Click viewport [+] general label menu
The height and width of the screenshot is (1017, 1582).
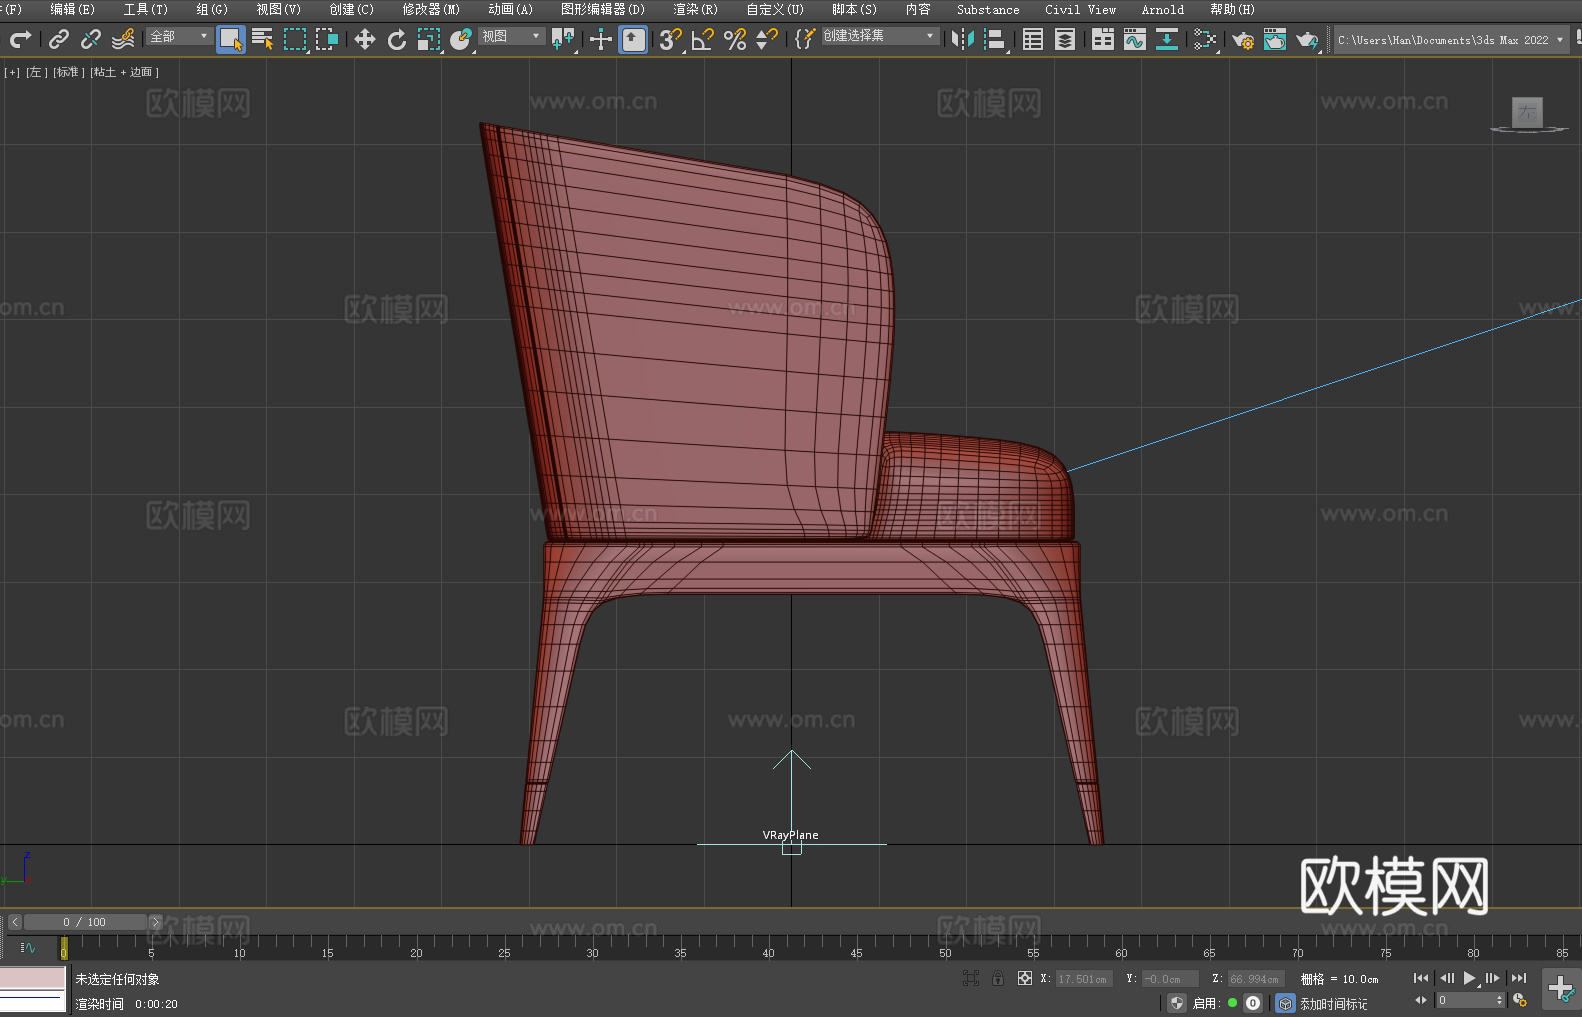coord(12,72)
